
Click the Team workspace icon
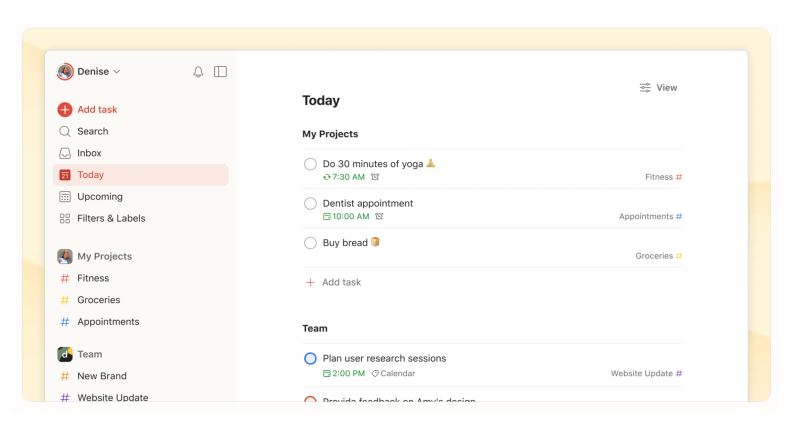coord(65,354)
